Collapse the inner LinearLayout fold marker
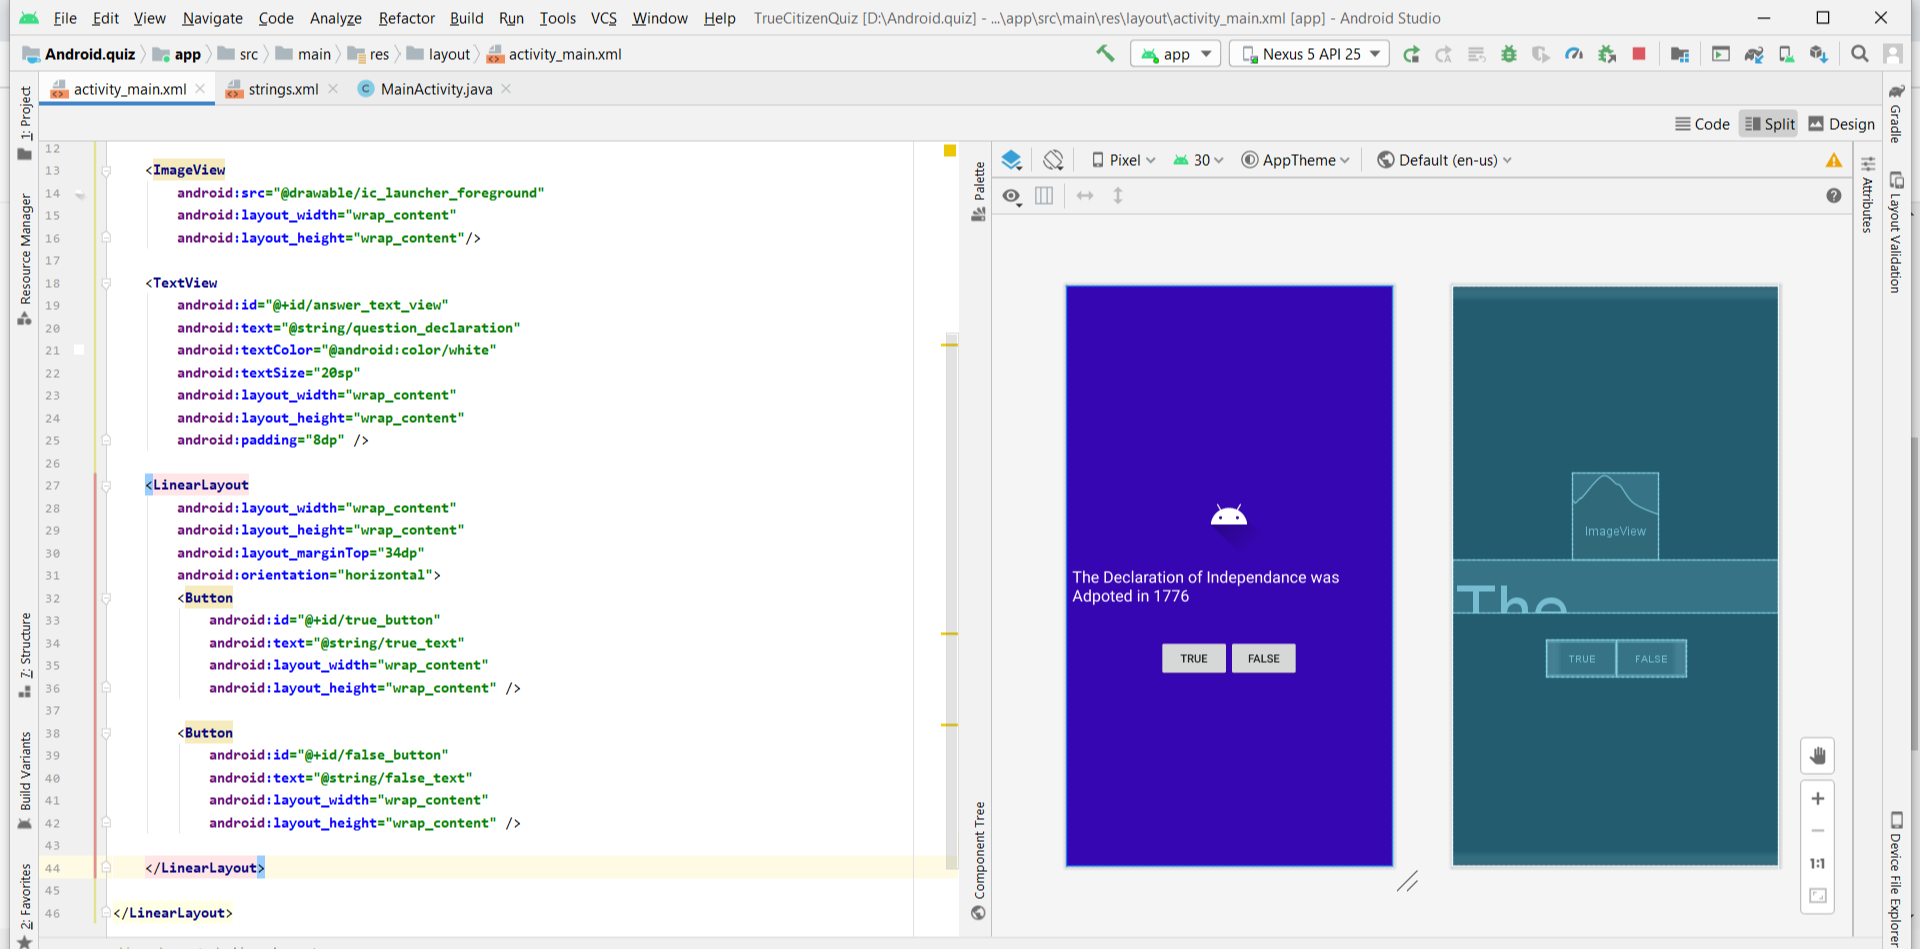This screenshot has height=949, width=1920. [106, 485]
